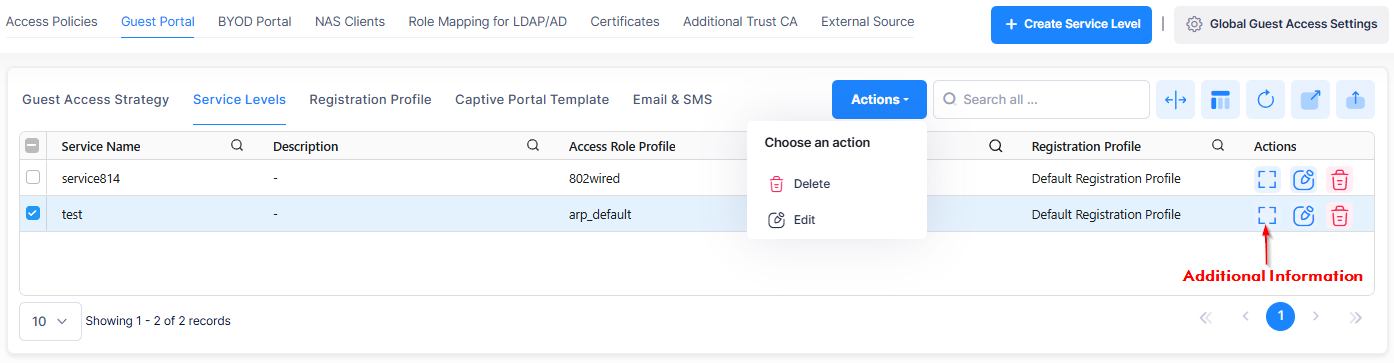Click the Access Role Profile column header
The width and height of the screenshot is (1394, 363).
pos(622,146)
